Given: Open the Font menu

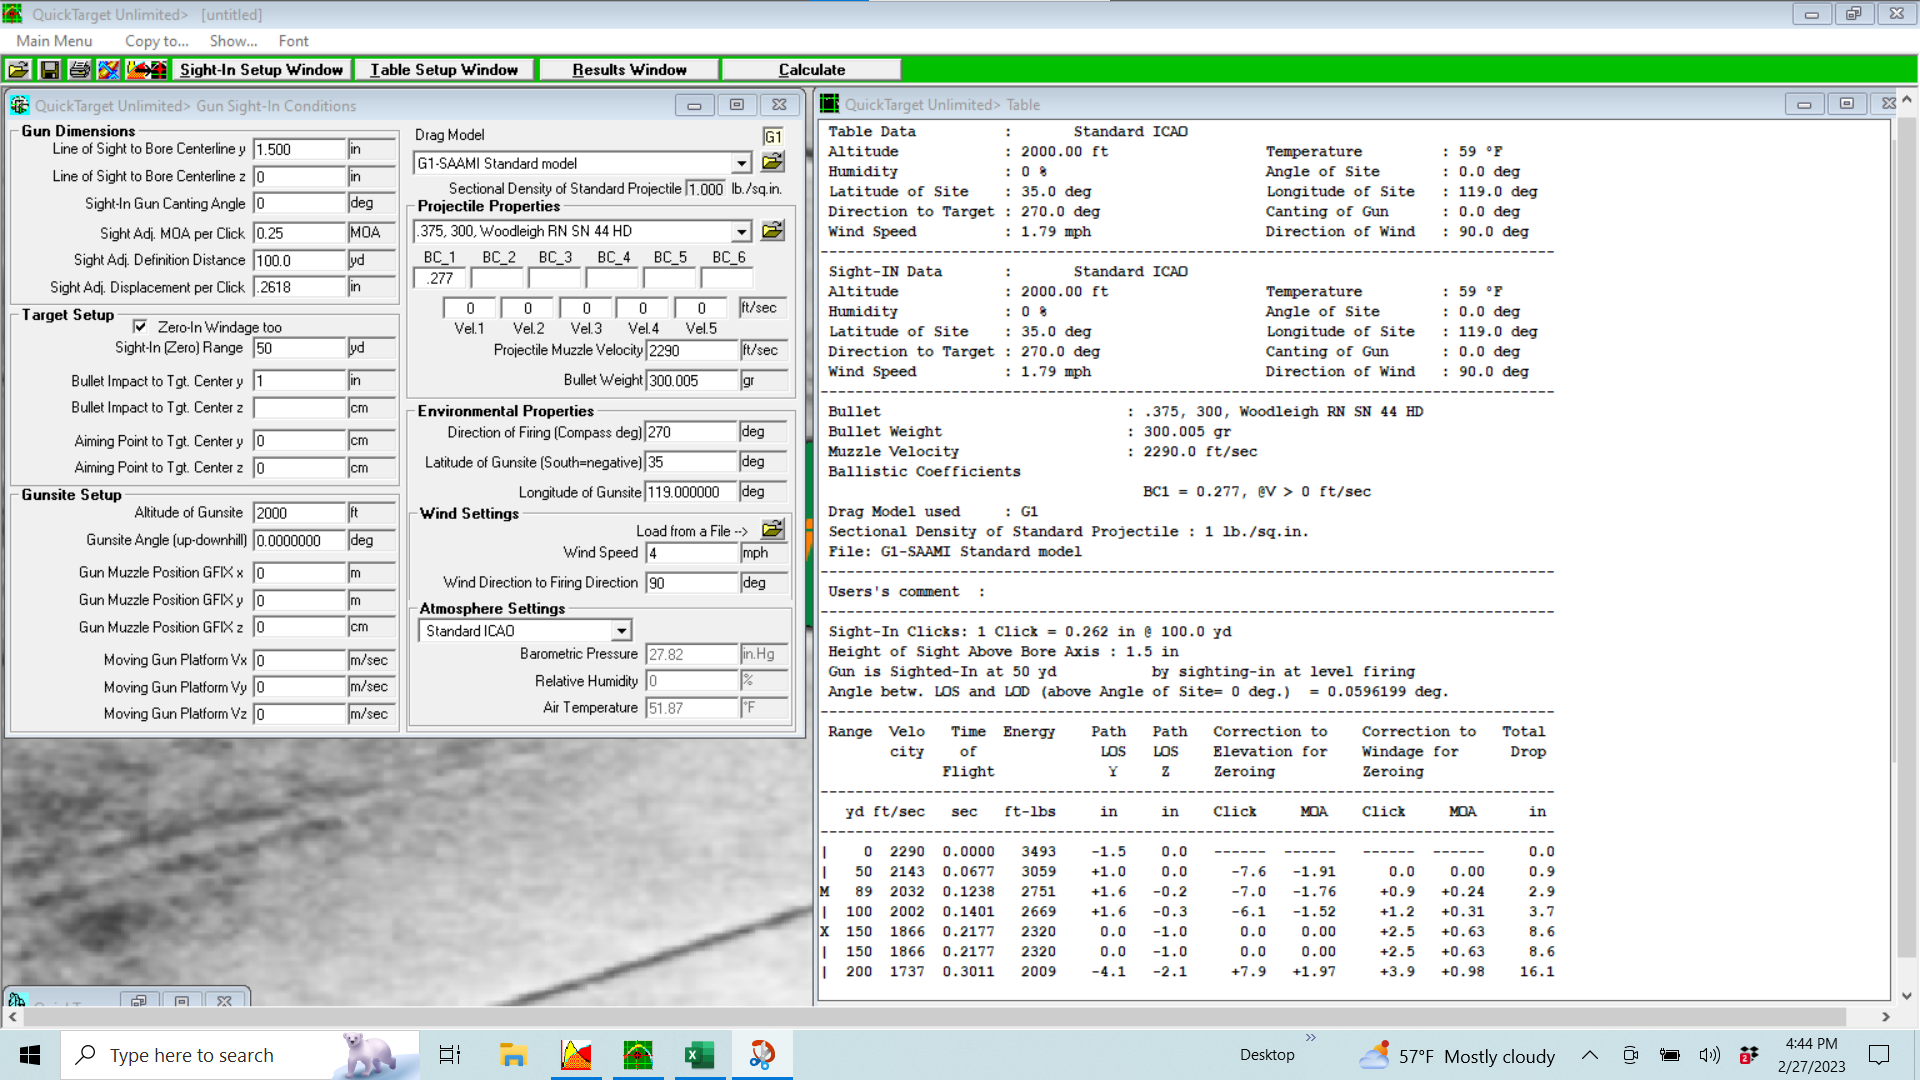Looking at the screenshot, I should point(293,41).
